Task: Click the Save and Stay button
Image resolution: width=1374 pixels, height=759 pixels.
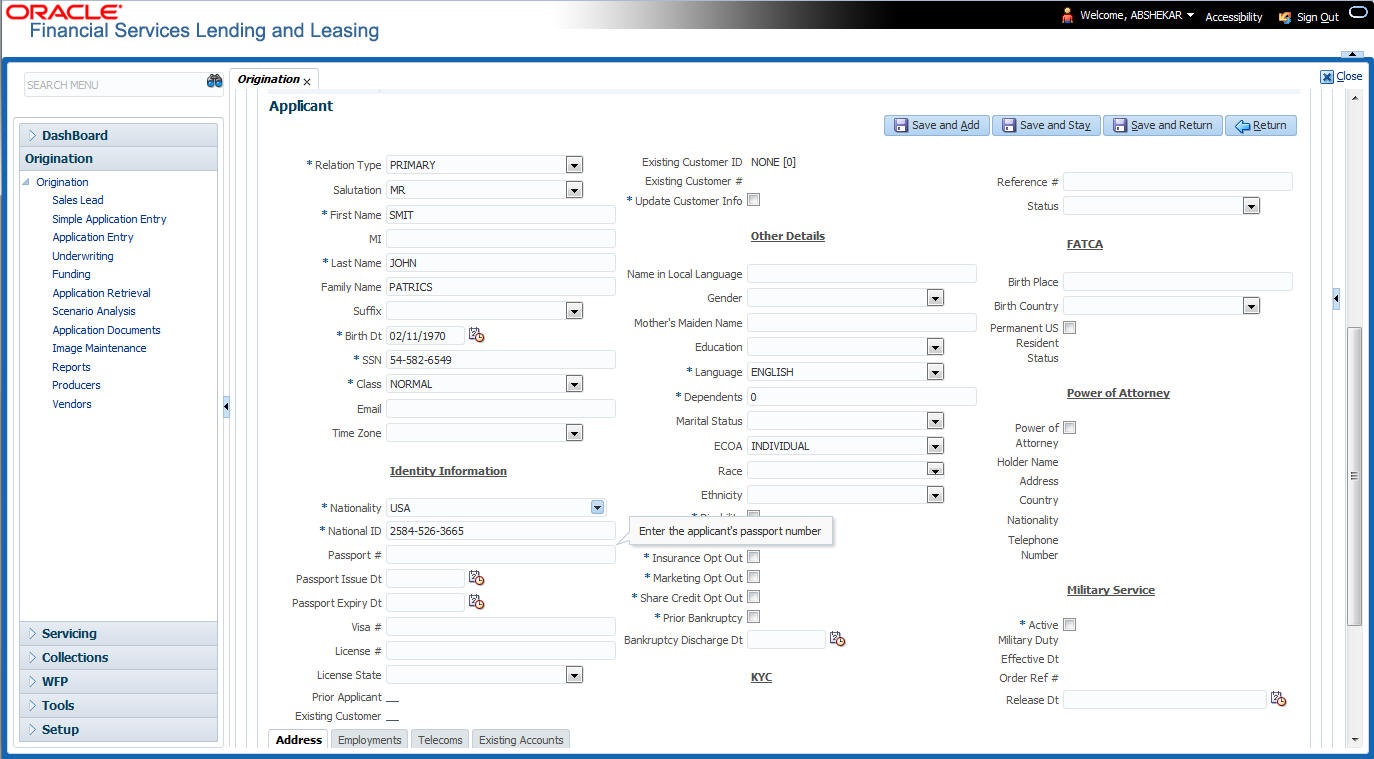Action: [1046, 125]
